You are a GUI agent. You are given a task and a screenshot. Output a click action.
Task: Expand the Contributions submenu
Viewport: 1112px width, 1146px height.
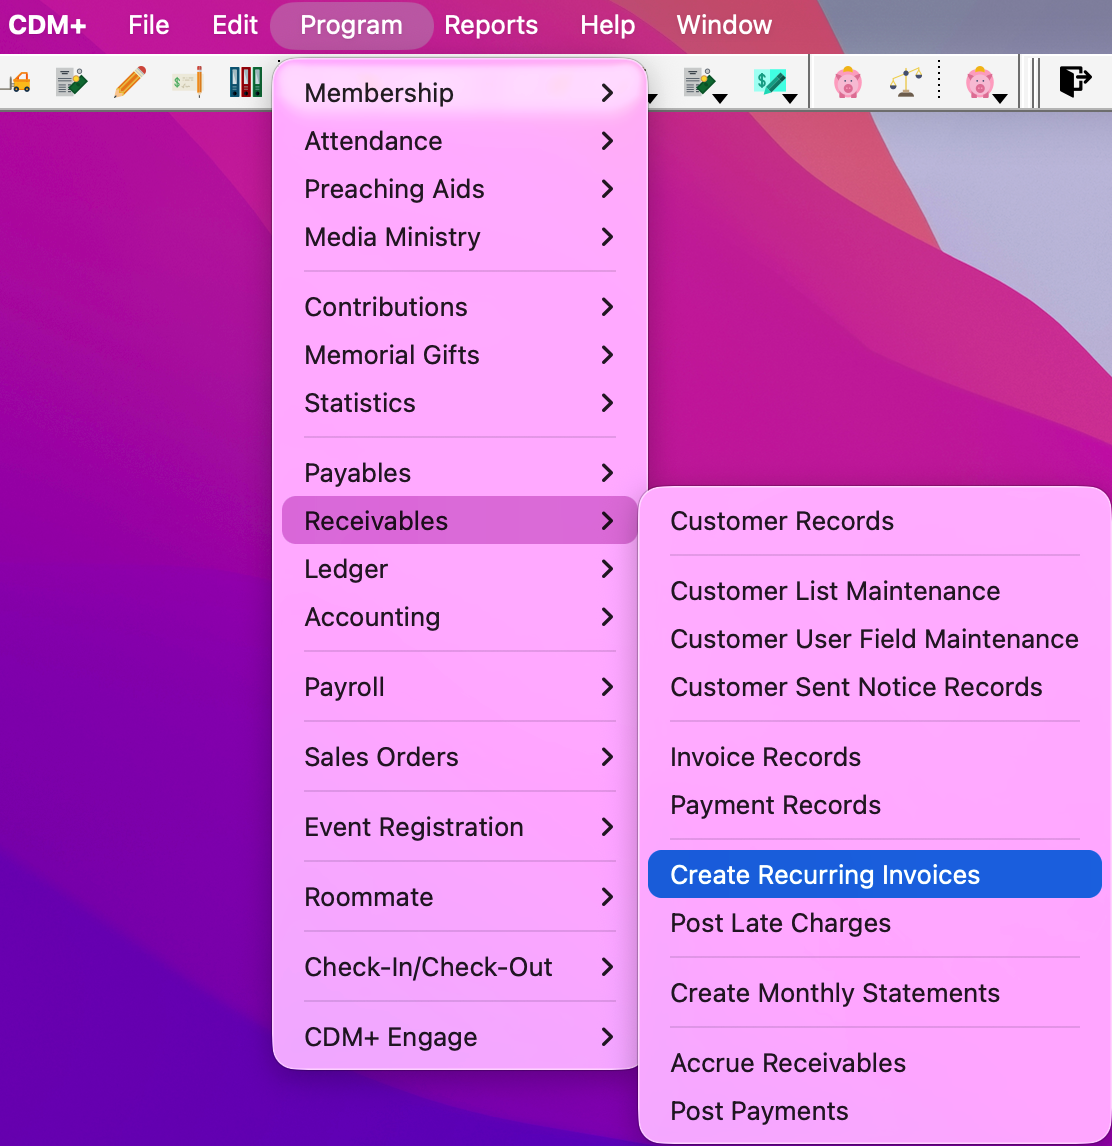(459, 307)
